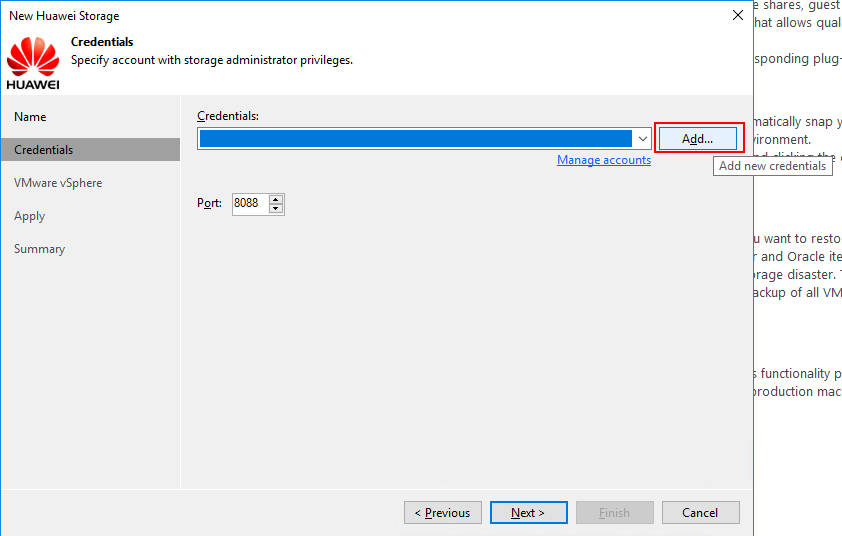Select the highlighted Credentials combo box
The image size is (842, 536).
point(424,139)
